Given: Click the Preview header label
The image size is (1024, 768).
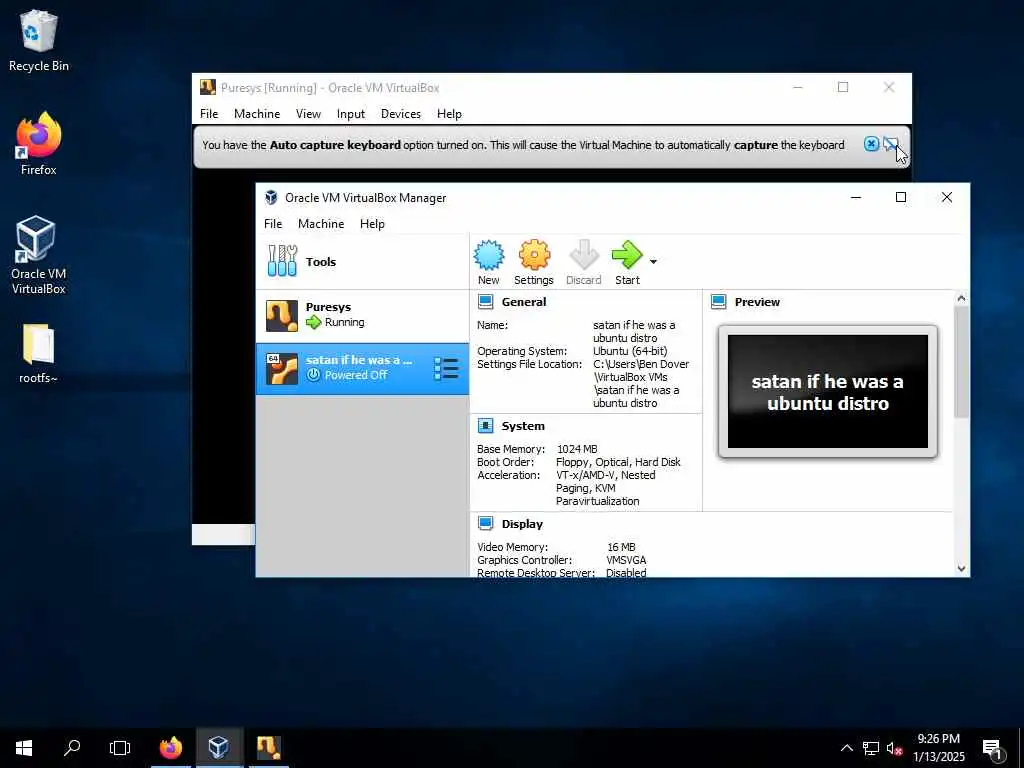Looking at the screenshot, I should coord(757,302).
